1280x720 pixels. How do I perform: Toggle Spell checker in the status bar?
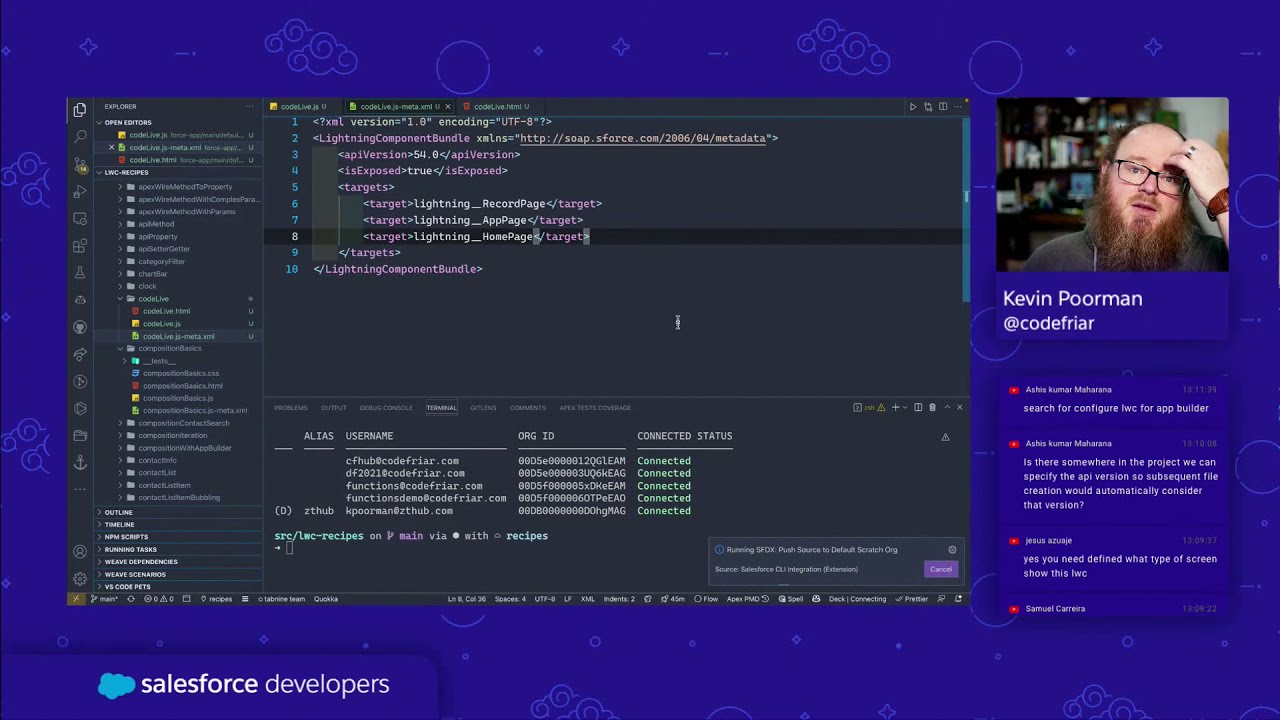790,599
